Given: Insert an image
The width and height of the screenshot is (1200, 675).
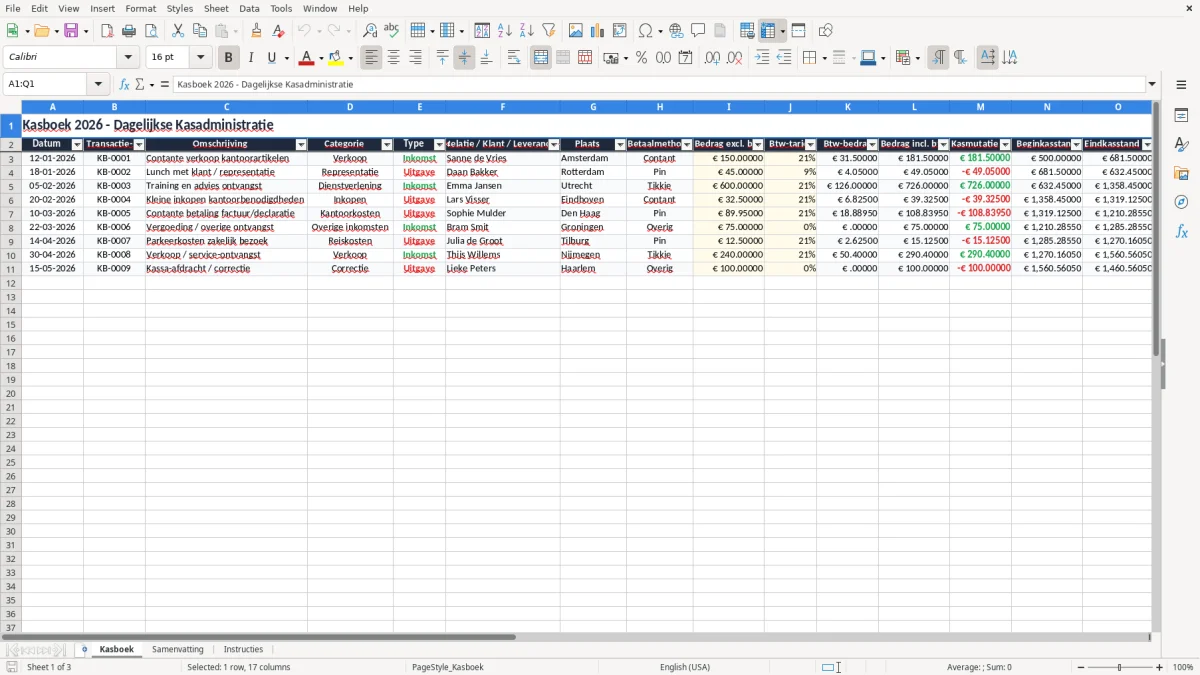Looking at the screenshot, I should (576, 31).
